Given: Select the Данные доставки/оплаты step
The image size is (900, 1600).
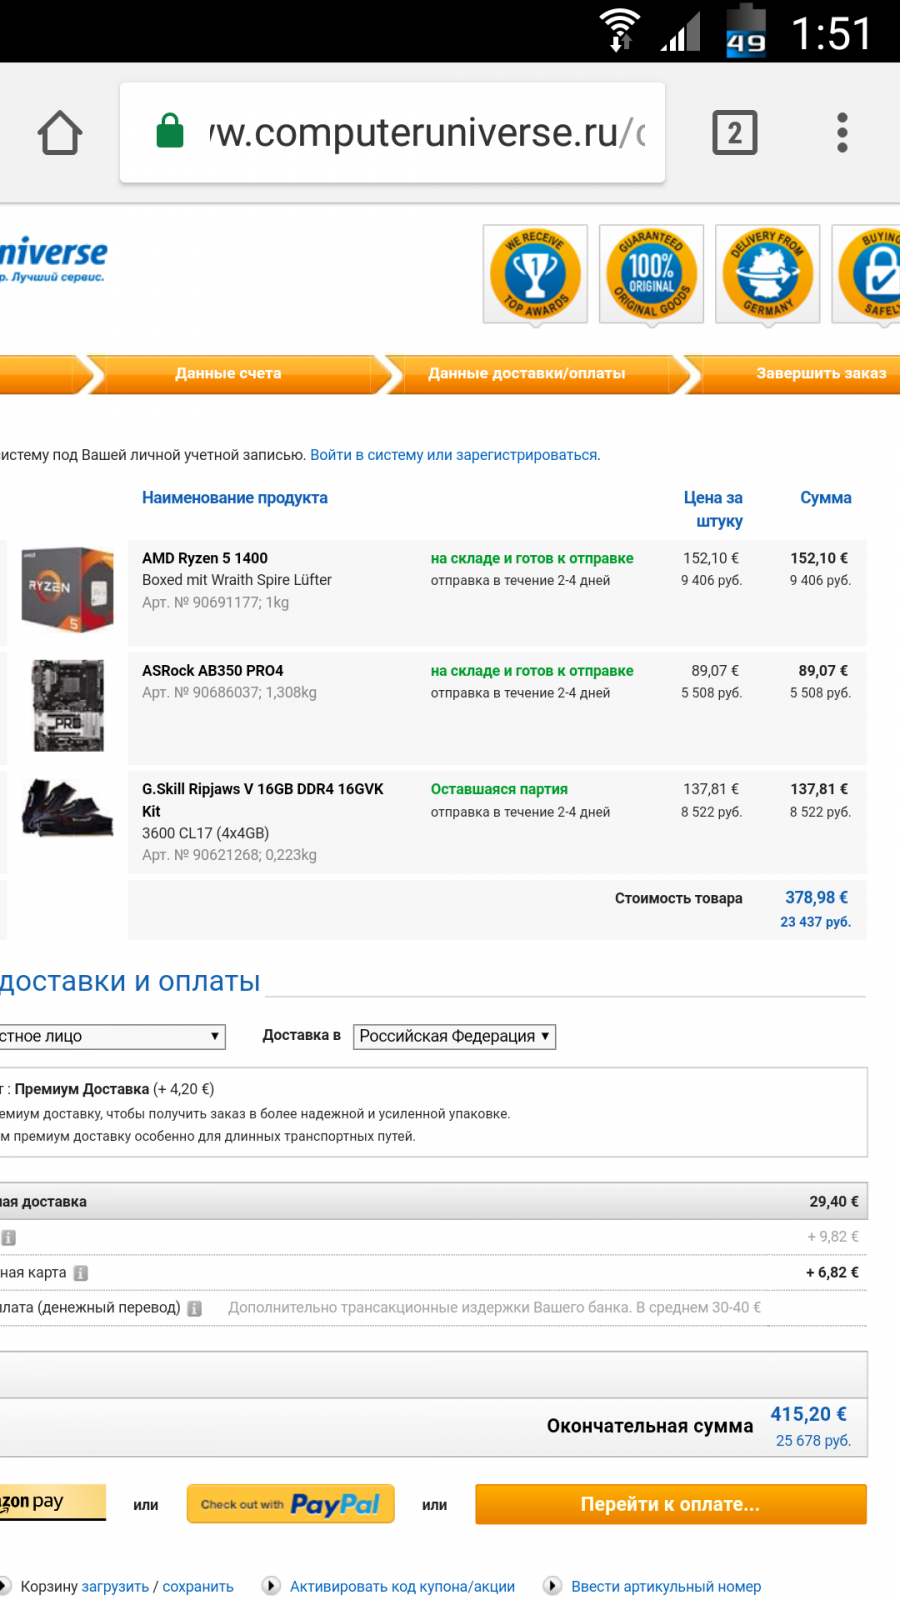Looking at the screenshot, I should pos(527,374).
